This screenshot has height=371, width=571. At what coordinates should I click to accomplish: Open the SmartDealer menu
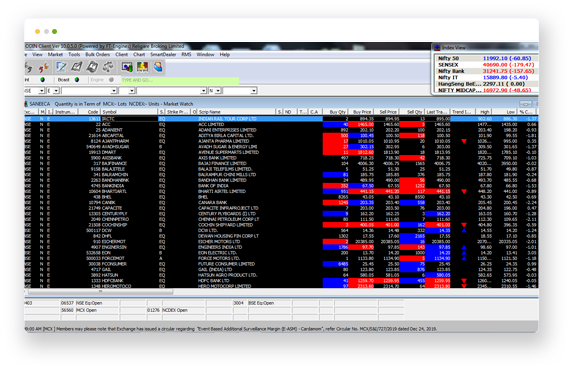coord(163,55)
